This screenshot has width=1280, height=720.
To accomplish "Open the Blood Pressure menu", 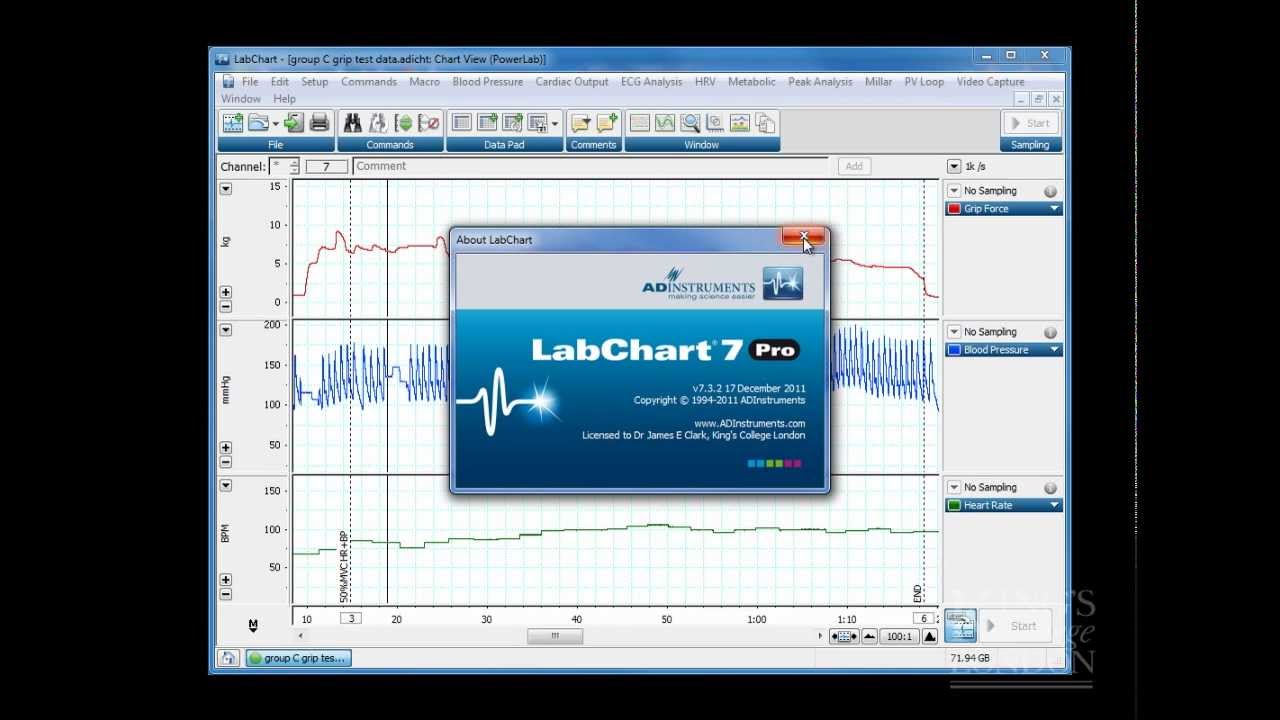I will click(488, 82).
